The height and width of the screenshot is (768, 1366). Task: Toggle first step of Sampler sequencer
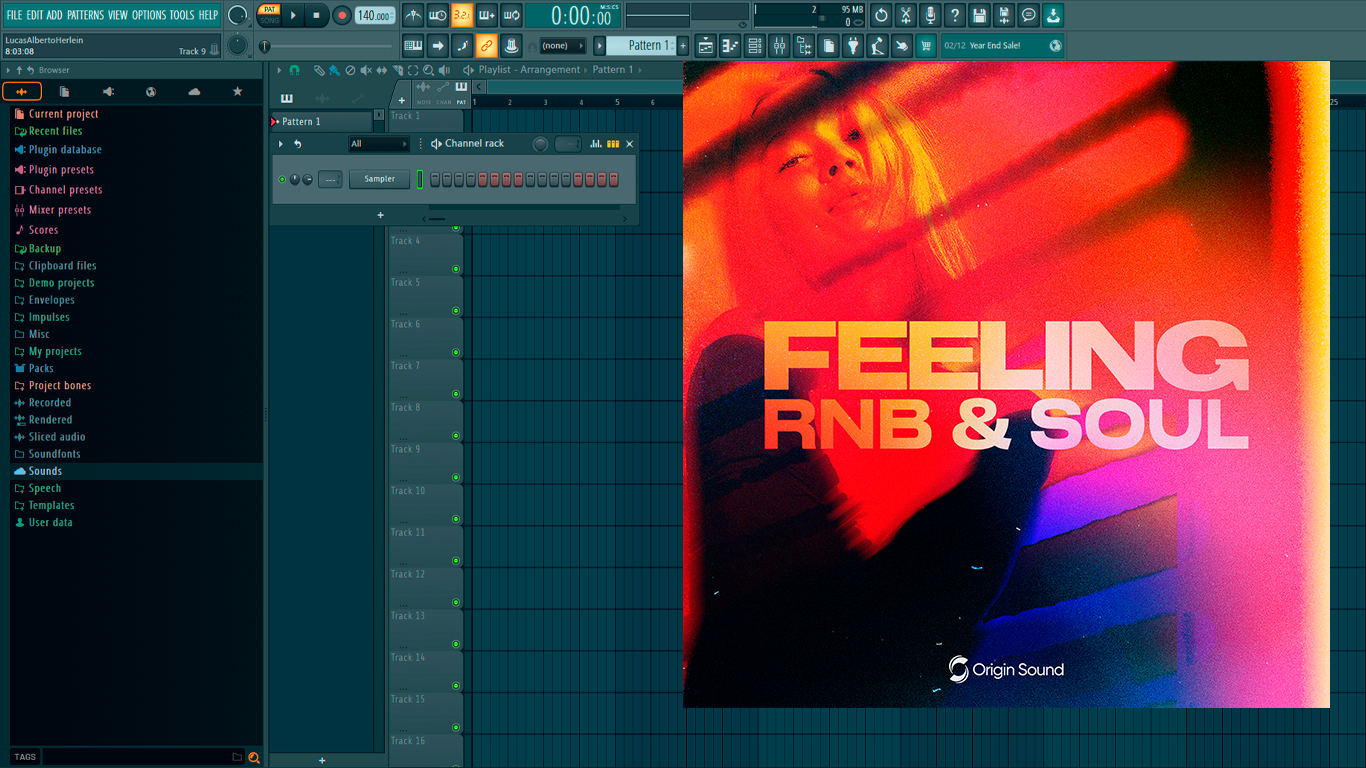tap(435, 179)
